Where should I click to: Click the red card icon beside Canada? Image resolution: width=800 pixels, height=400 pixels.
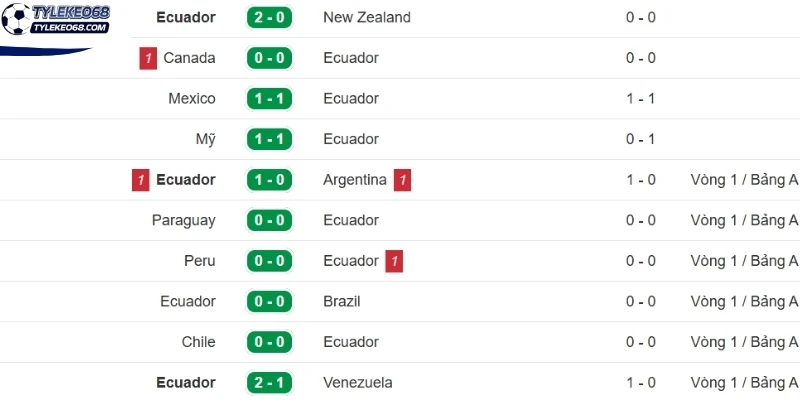pos(148,58)
